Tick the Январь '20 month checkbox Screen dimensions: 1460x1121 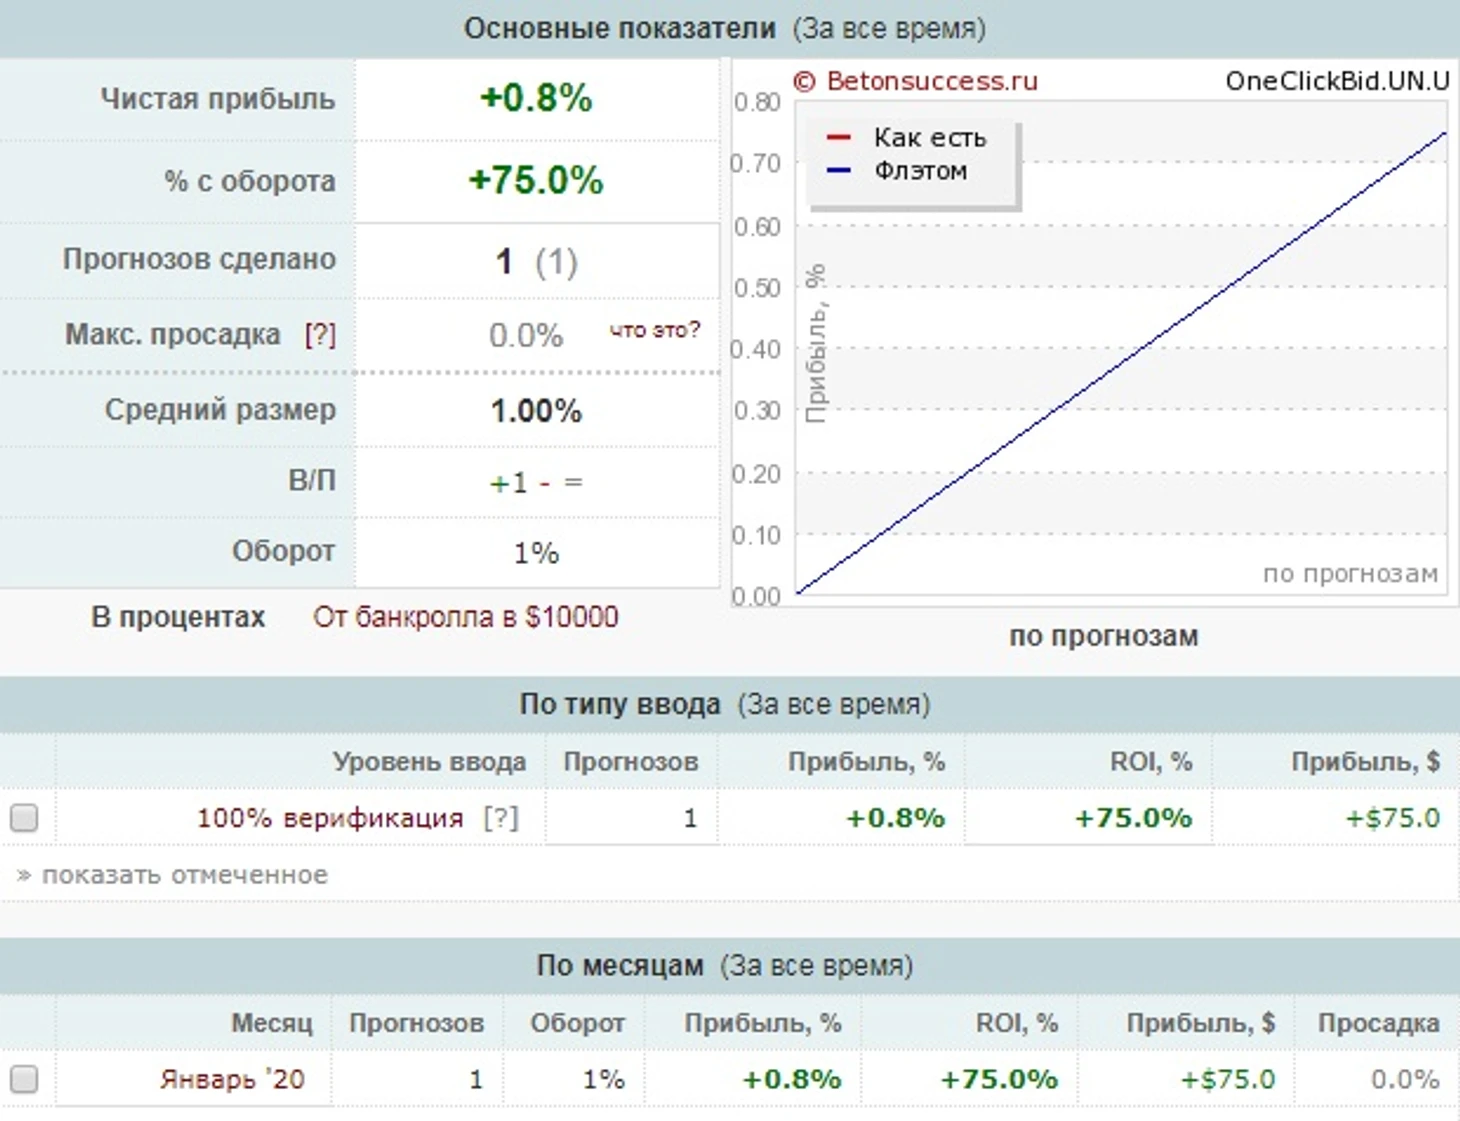(24, 1079)
